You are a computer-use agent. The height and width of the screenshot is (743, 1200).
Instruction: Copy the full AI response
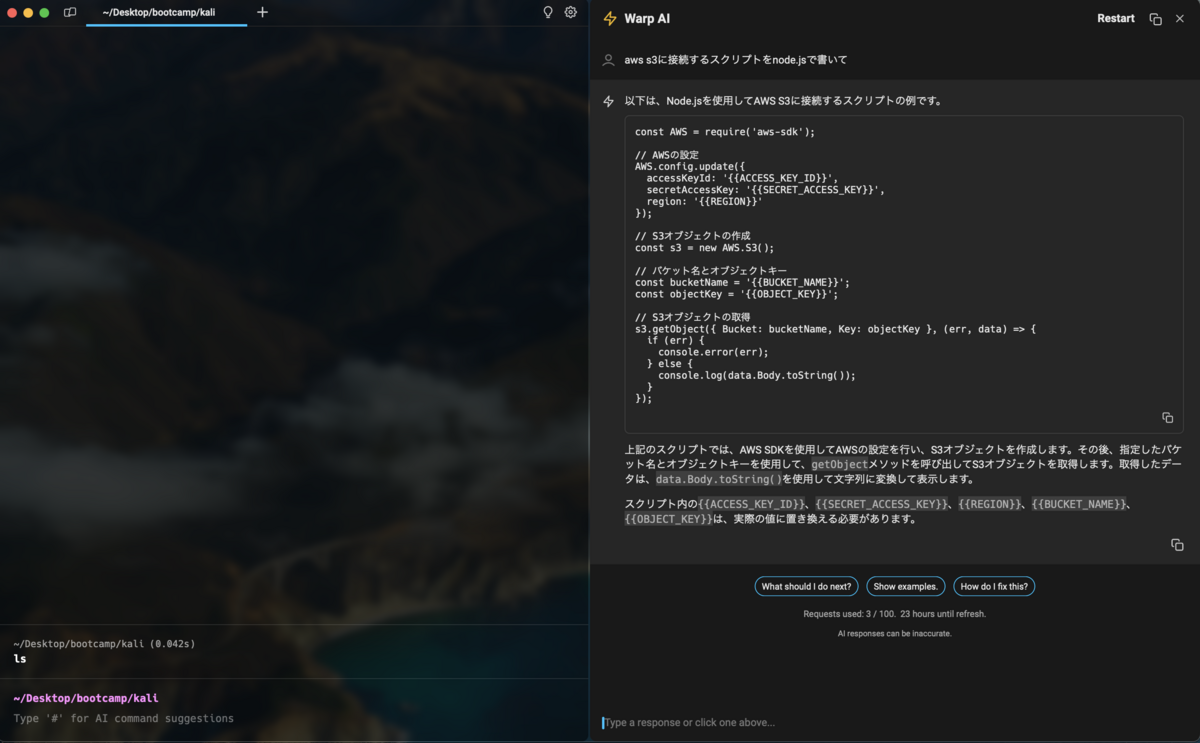pos(1177,544)
